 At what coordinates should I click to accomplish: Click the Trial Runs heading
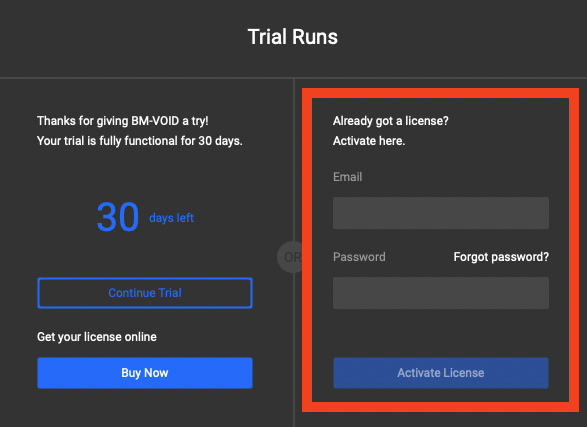click(x=293, y=37)
